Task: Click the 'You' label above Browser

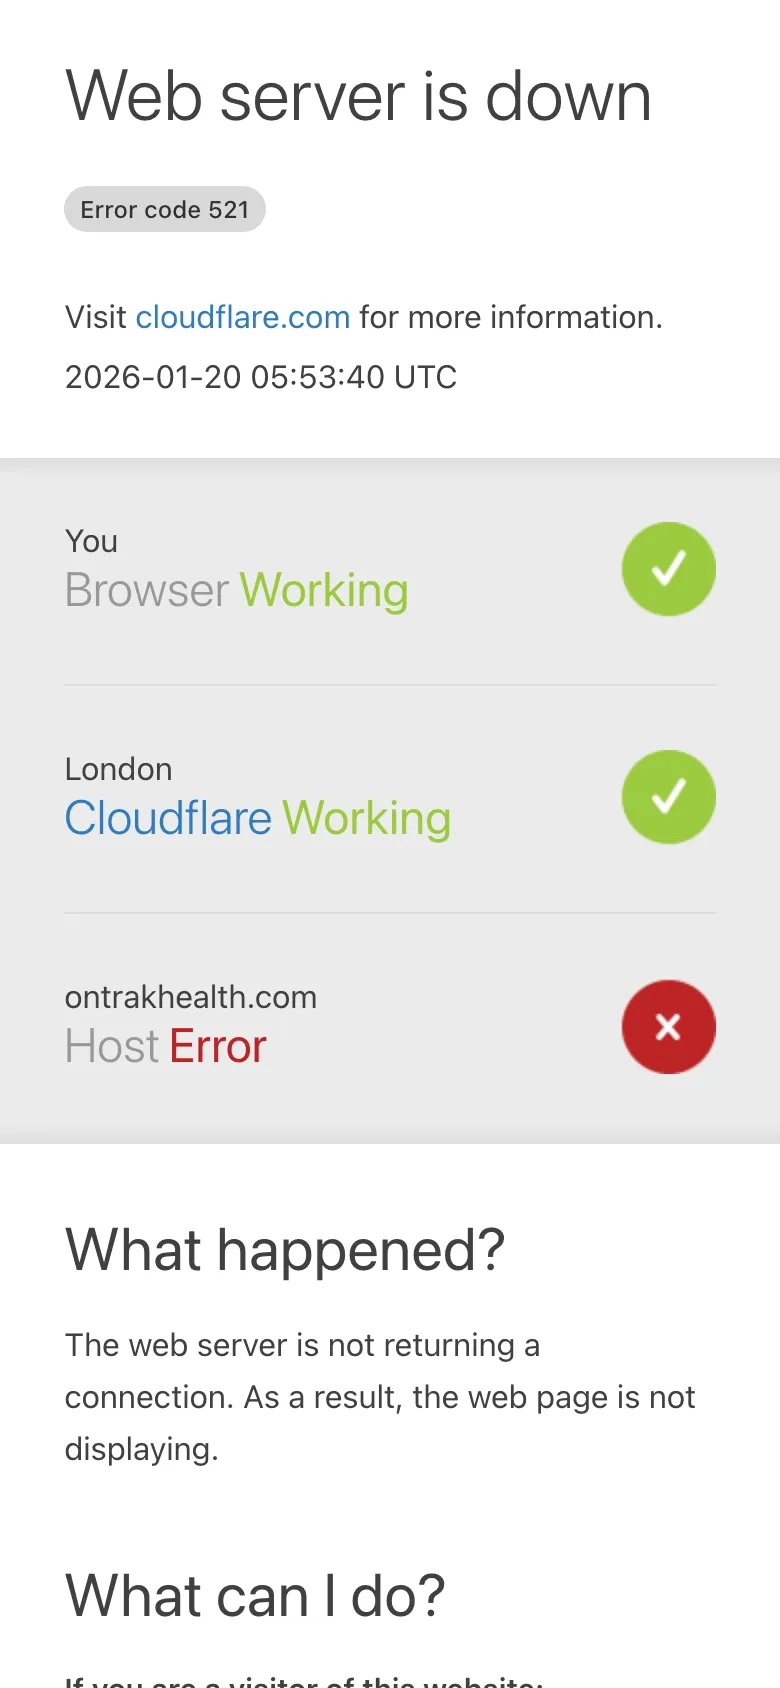Action: click(x=91, y=541)
